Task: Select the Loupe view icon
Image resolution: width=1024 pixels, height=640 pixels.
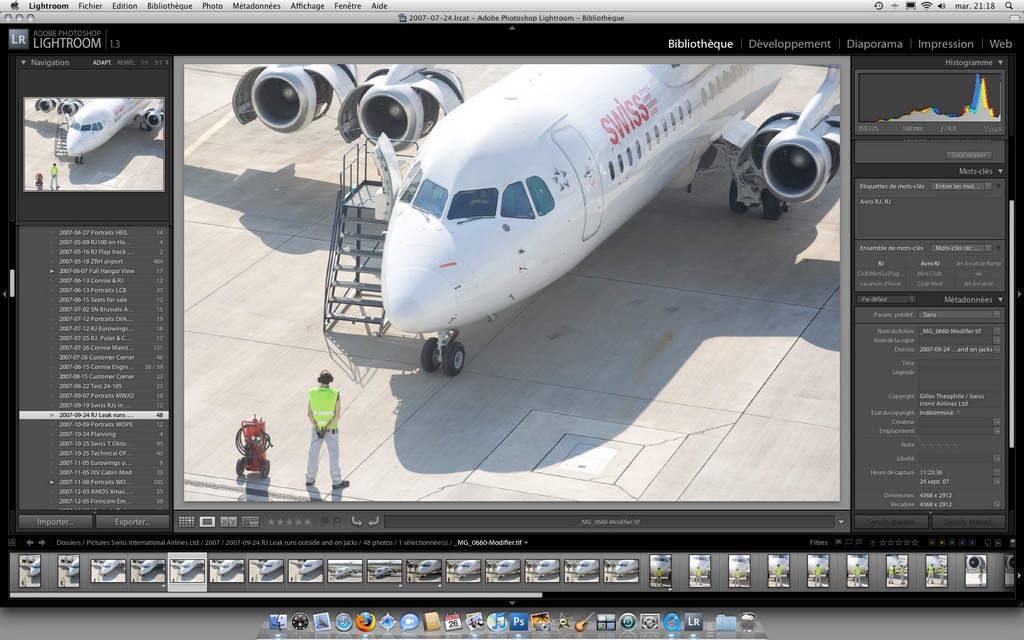Action: [x=207, y=522]
